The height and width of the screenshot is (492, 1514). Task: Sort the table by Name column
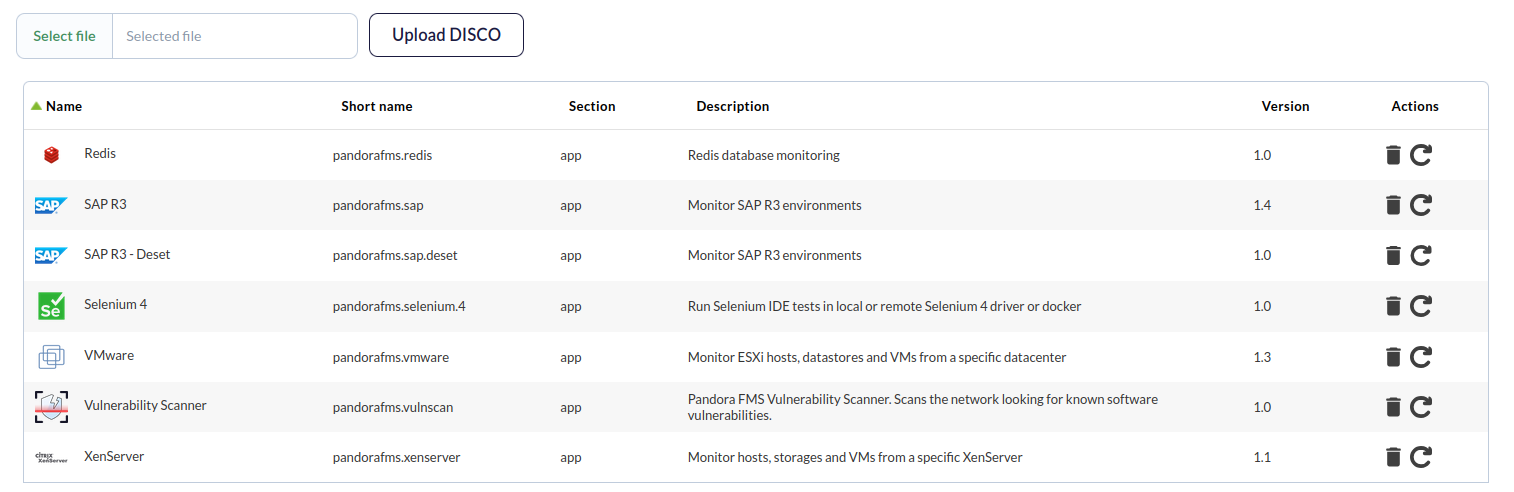(64, 106)
